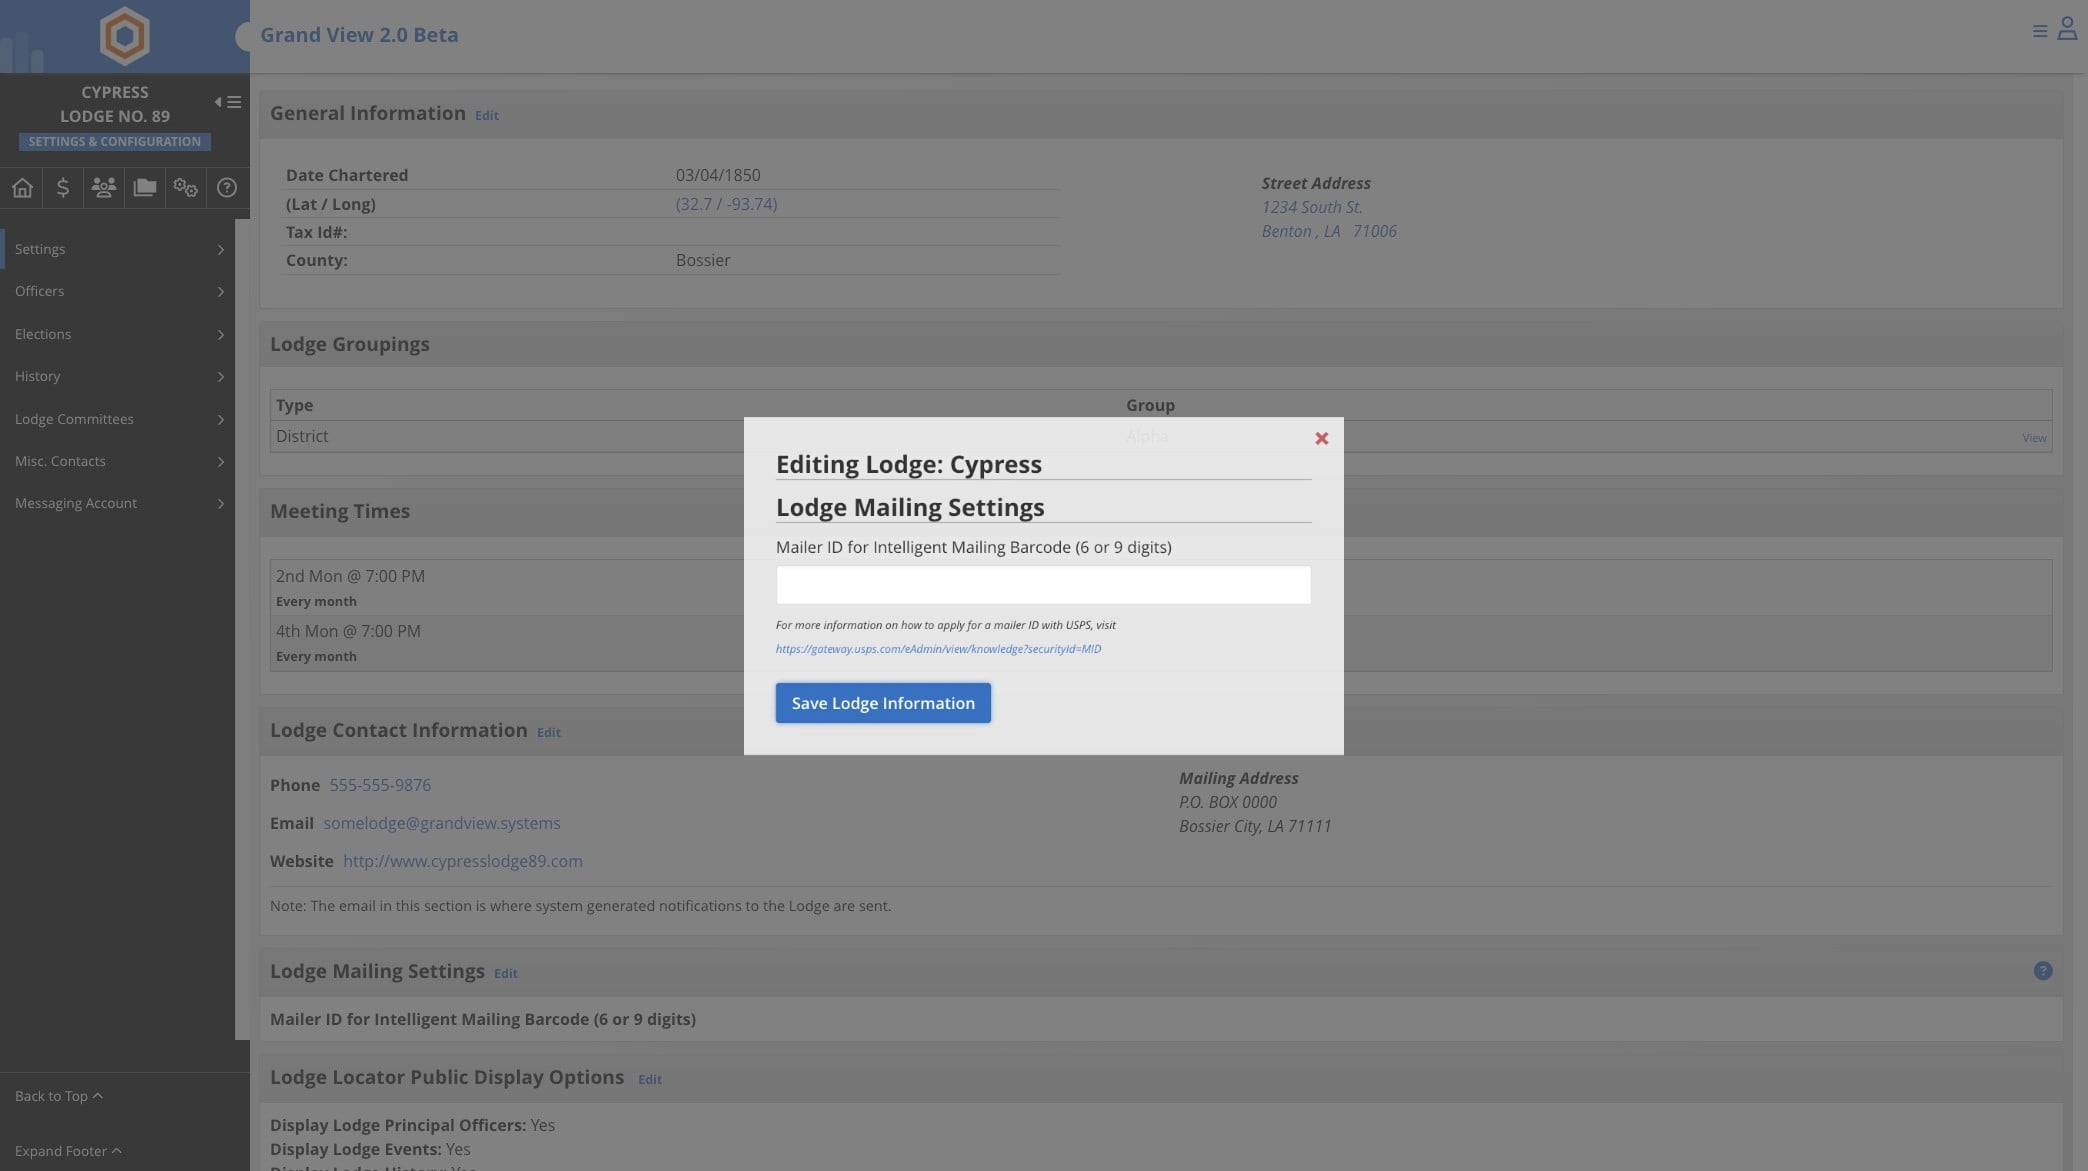Open the dollar sign finances icon
Screen dimensions: 2088x1171
tap(63, 187)
